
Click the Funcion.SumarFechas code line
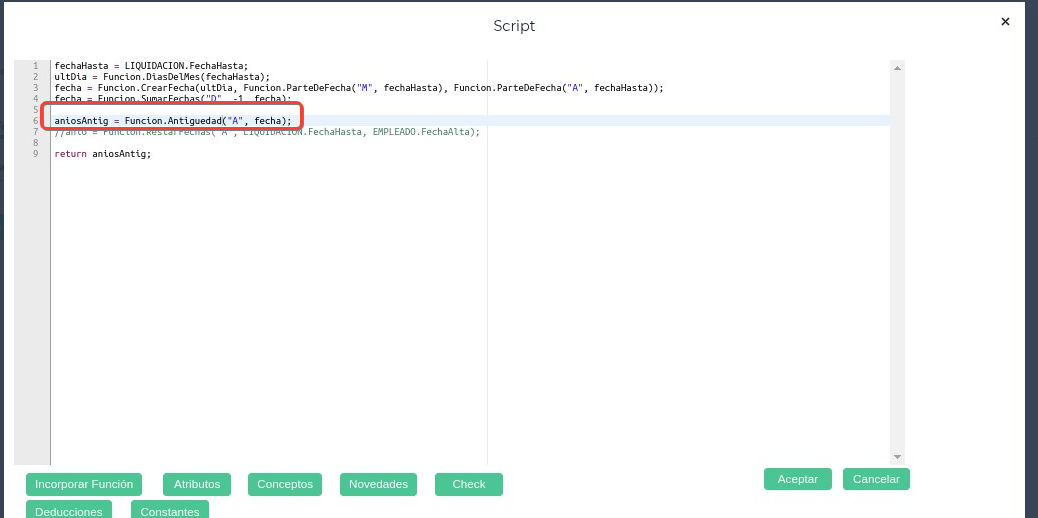coord(172,99)
